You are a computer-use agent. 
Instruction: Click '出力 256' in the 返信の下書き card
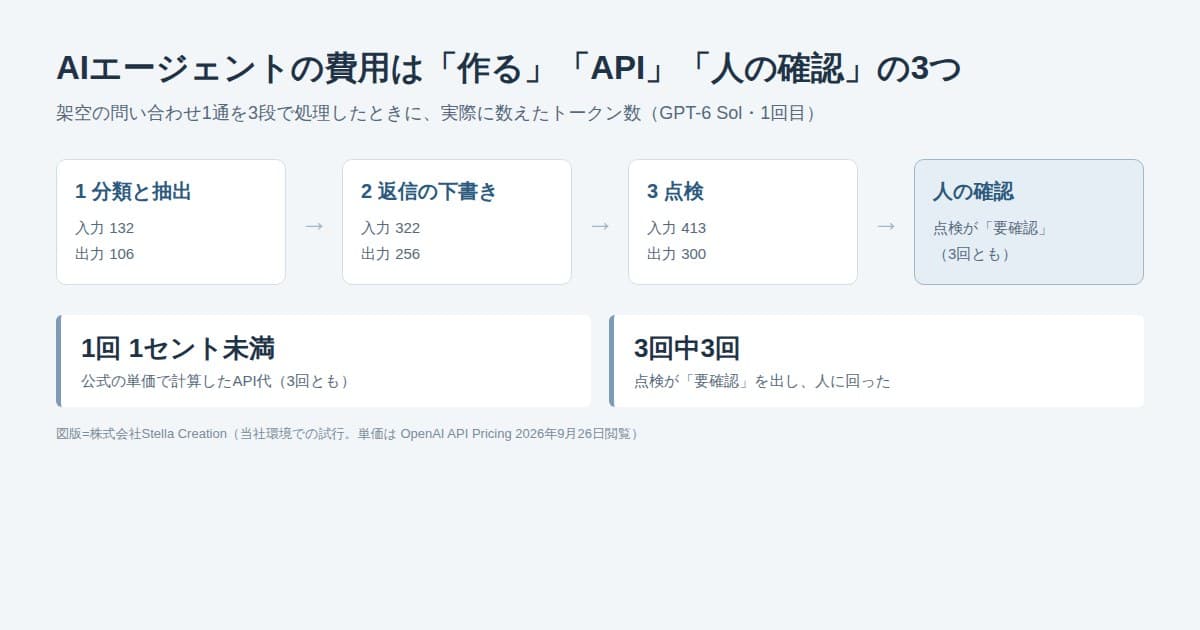[390, 254]
